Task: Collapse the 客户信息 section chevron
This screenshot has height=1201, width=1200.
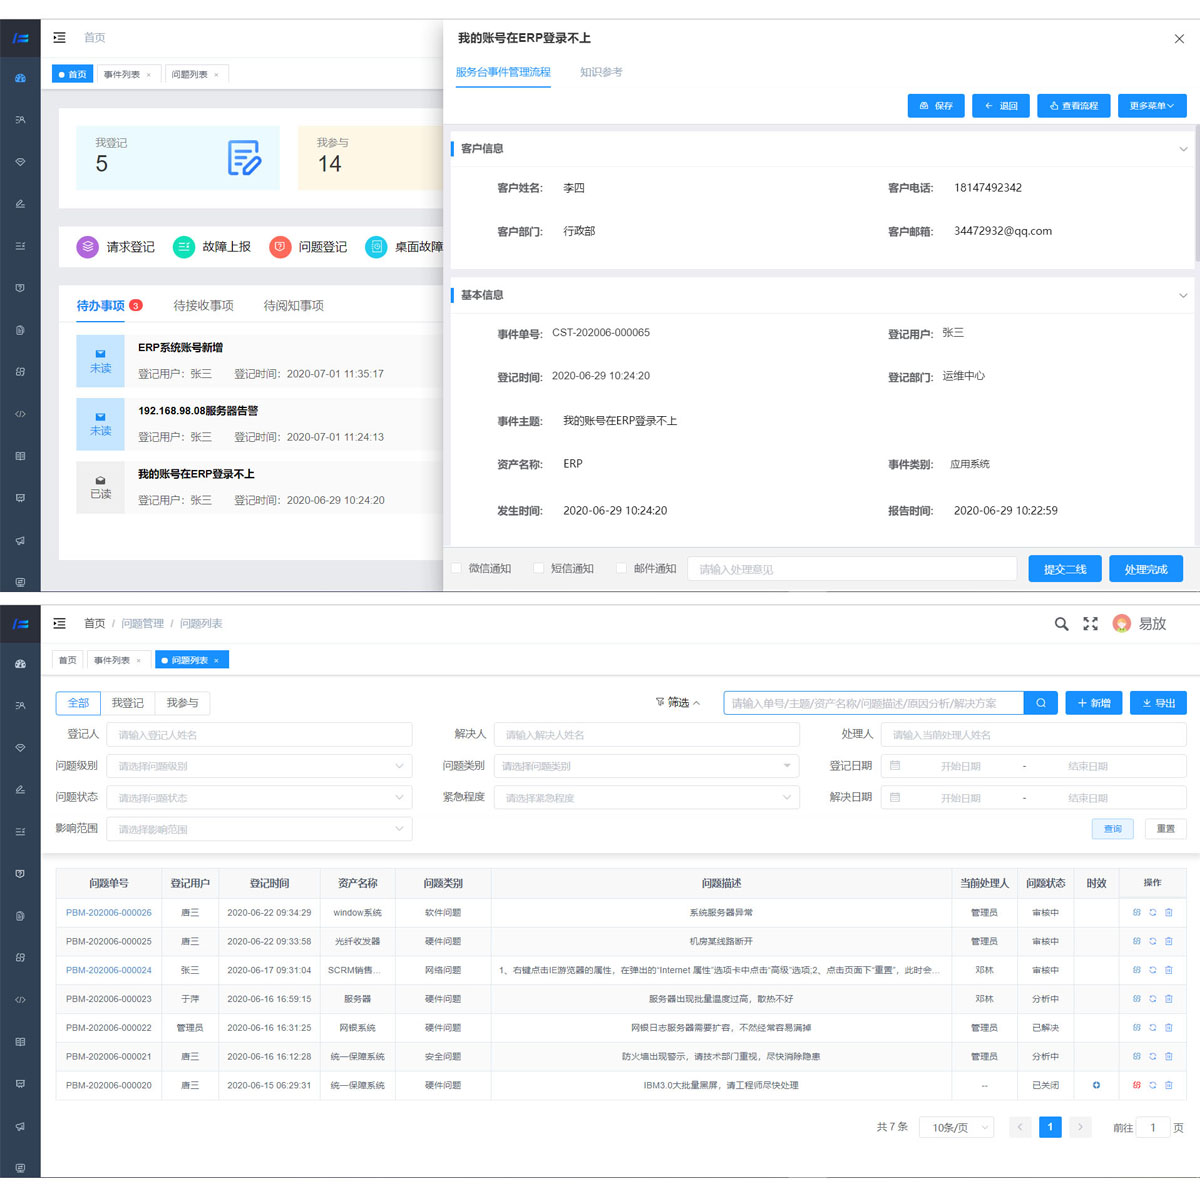Action: point(1183,149)
